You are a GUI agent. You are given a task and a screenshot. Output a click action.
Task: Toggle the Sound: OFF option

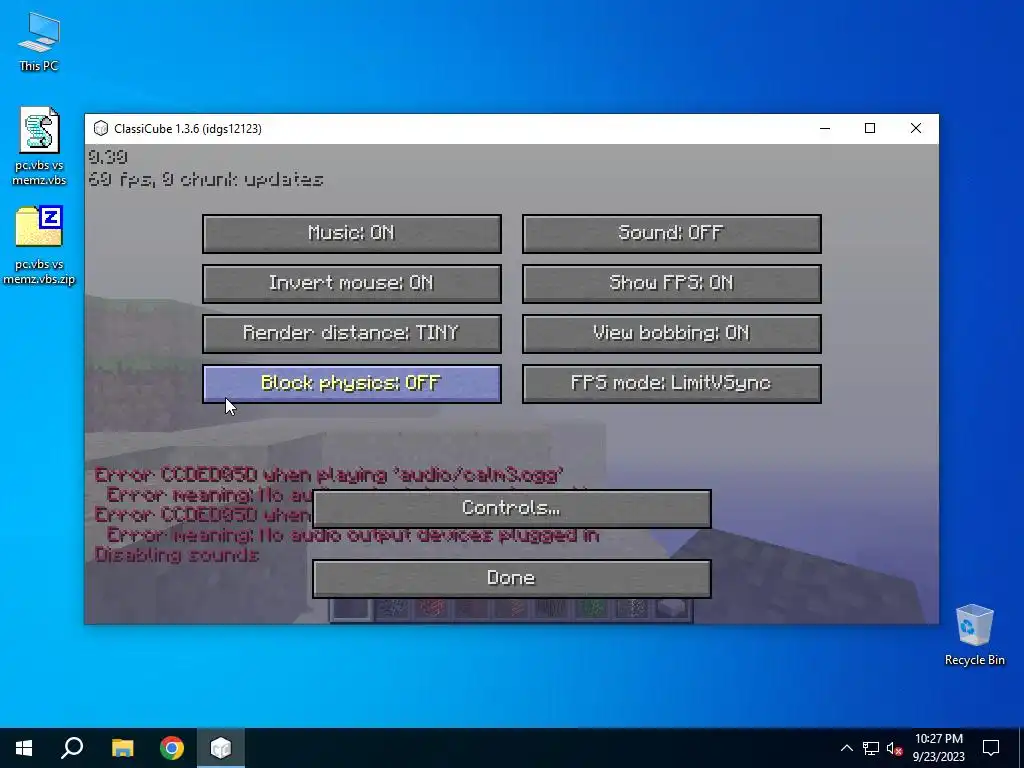point(671,233)
